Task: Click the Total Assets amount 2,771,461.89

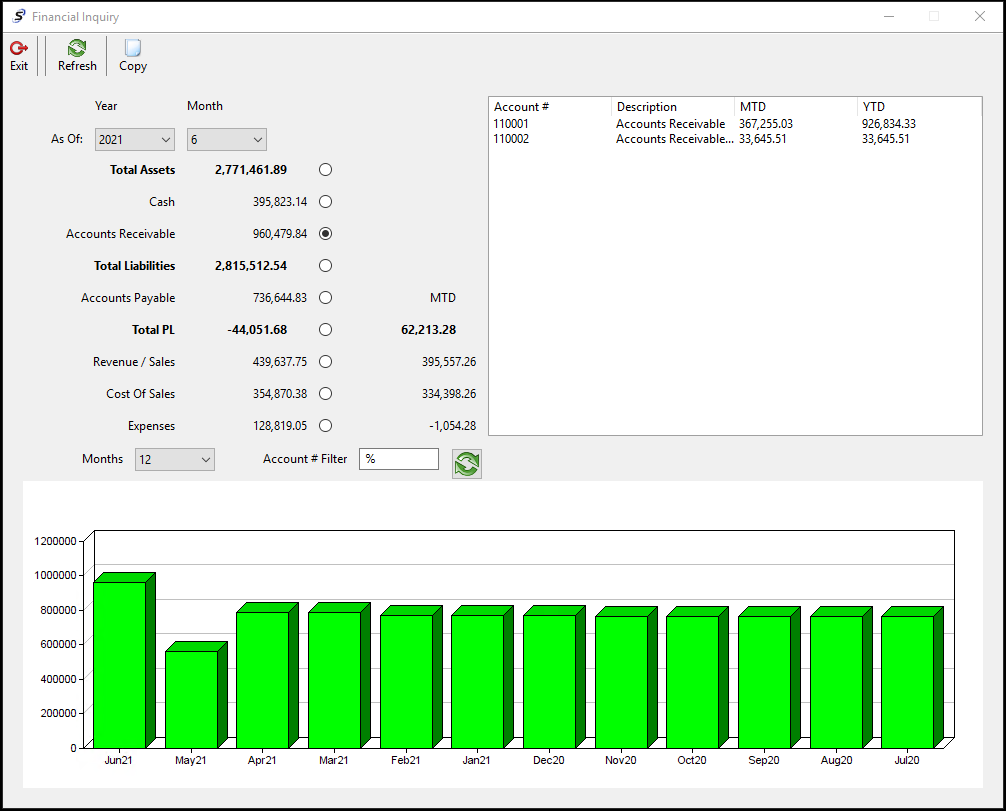Action: click(251, 169)
